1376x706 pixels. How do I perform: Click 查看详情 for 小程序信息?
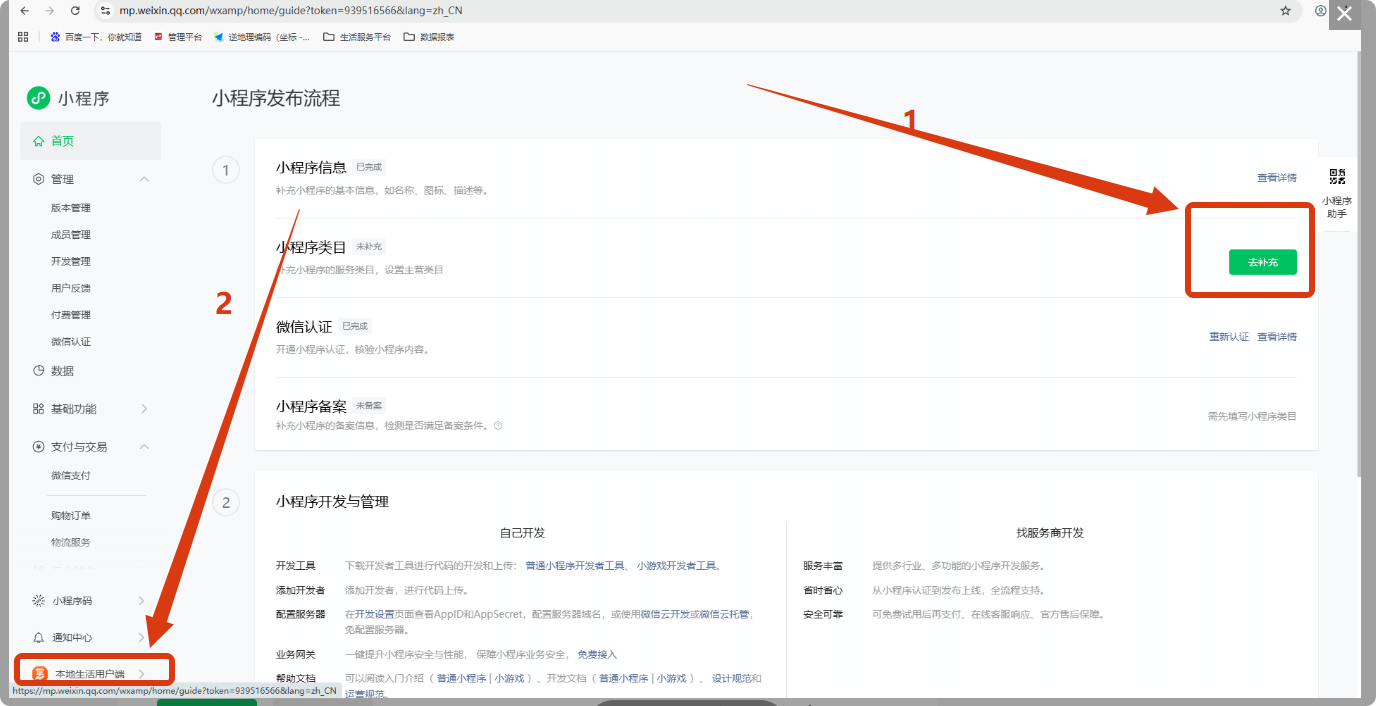[x=1277, y=177]
